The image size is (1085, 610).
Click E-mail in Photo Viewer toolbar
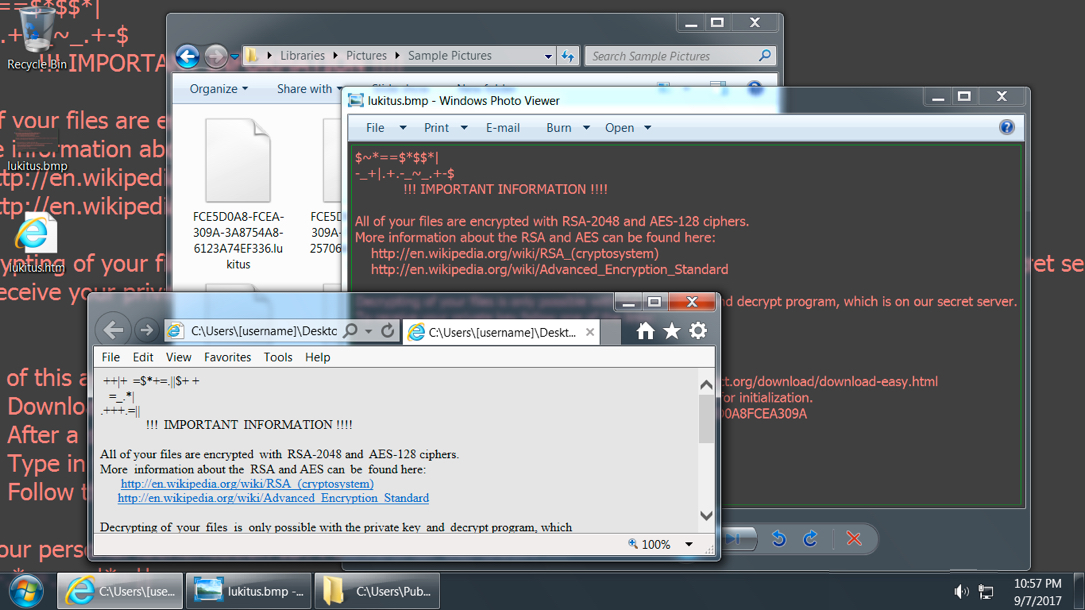coord(502,127)
